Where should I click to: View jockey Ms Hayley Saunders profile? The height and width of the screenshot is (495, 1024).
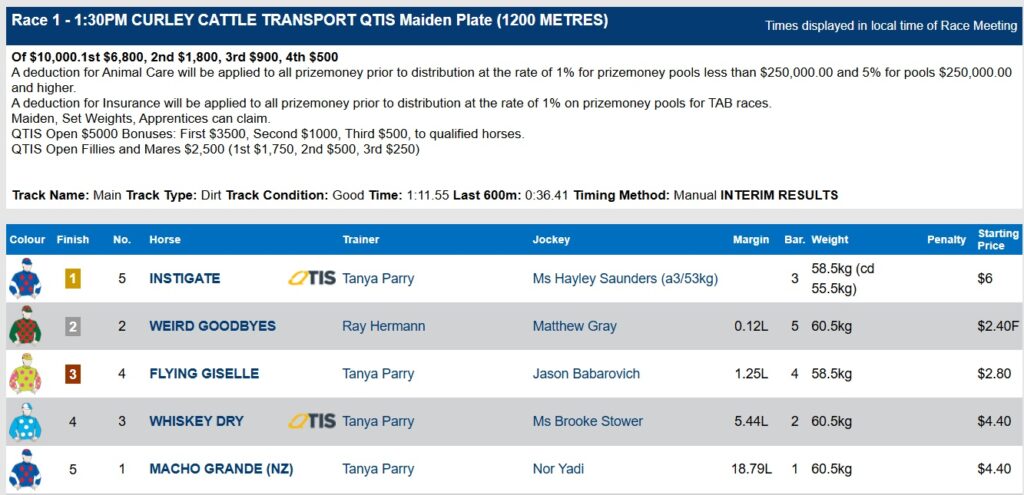(x=625, y=279)
